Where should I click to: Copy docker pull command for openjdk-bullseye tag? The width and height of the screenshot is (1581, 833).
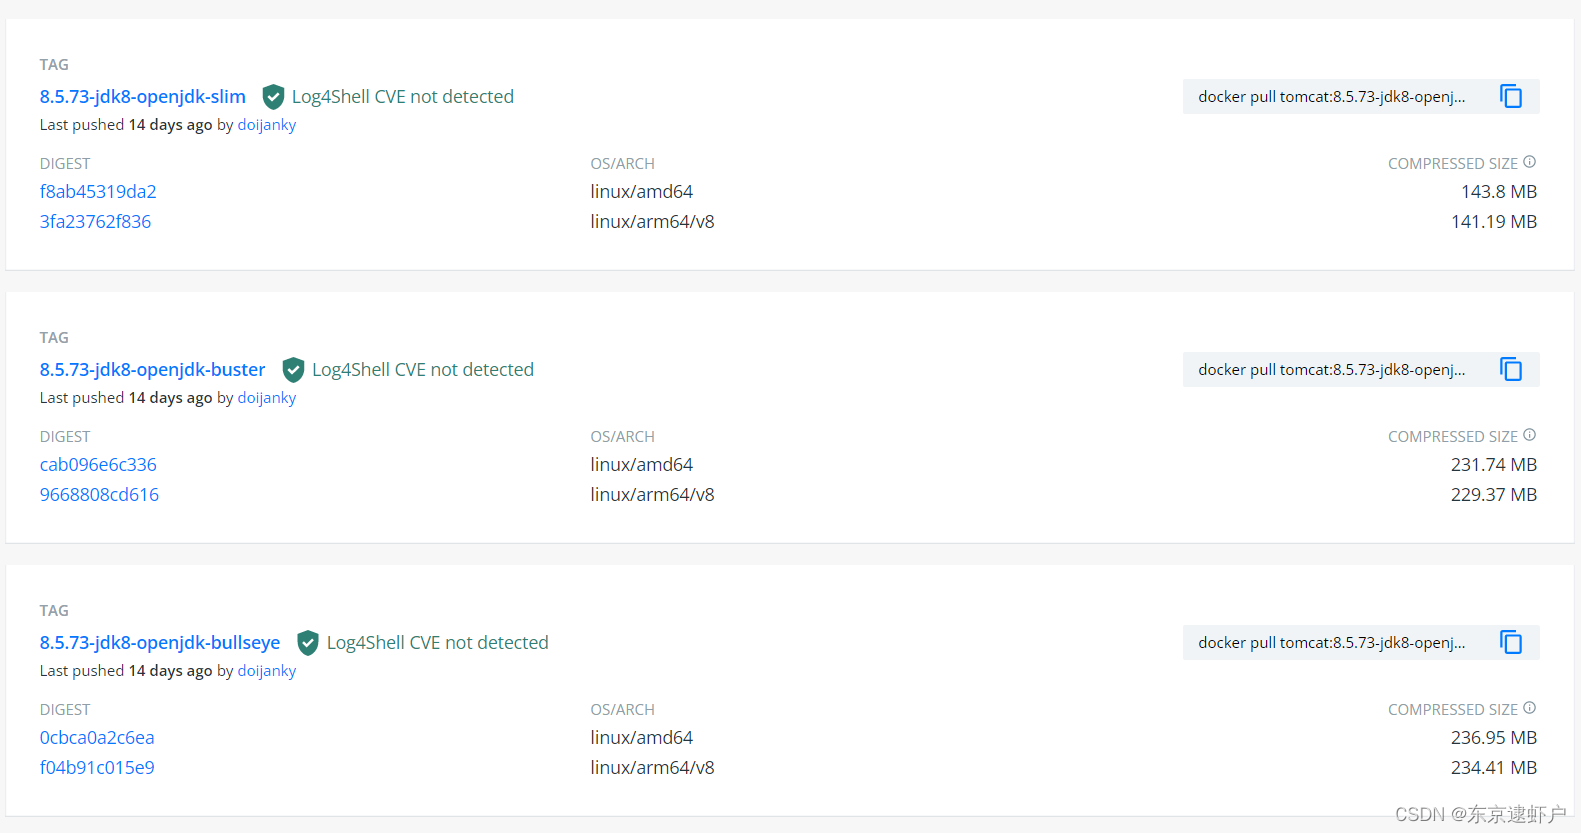point(1510,643)
